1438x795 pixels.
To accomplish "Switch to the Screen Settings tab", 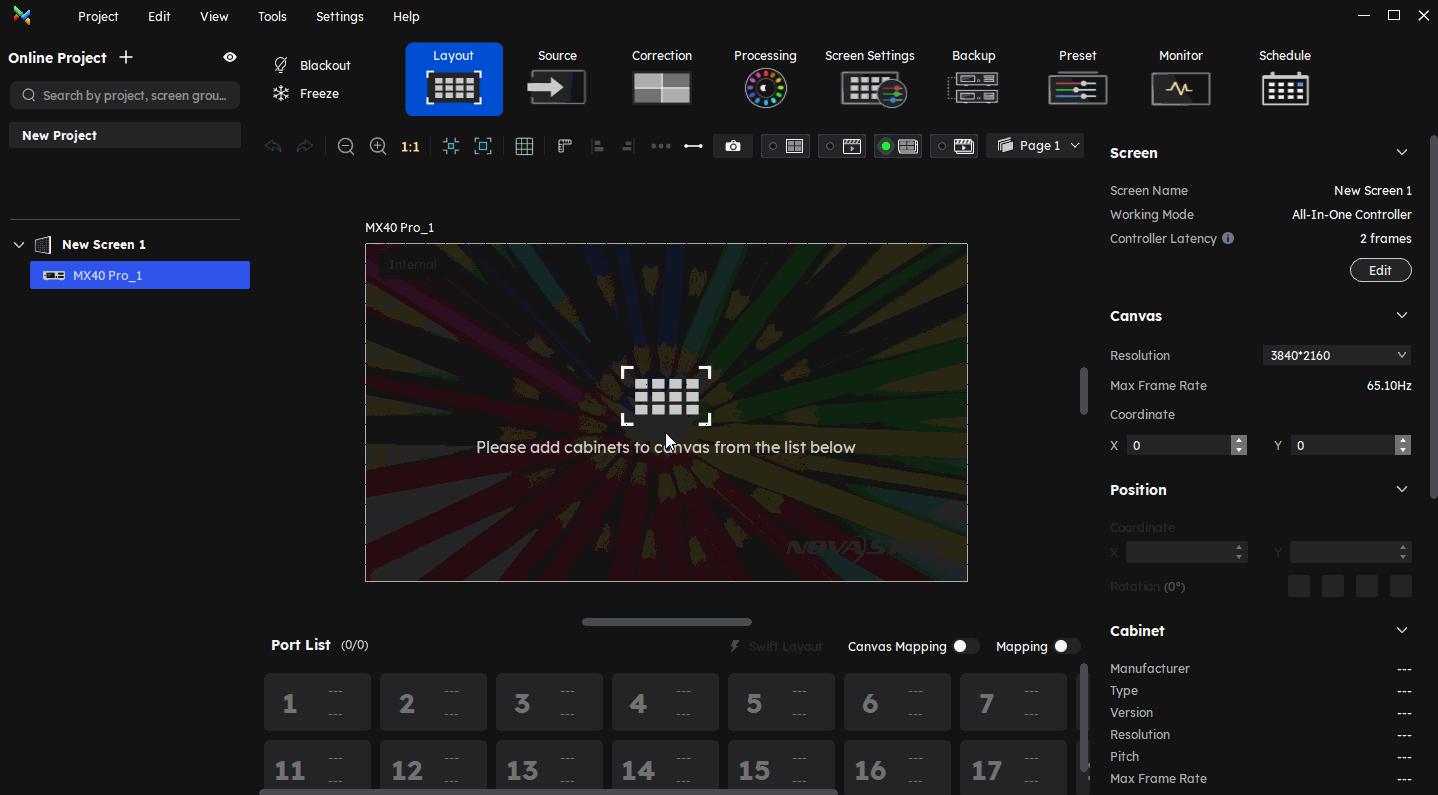I will (870, 78).
